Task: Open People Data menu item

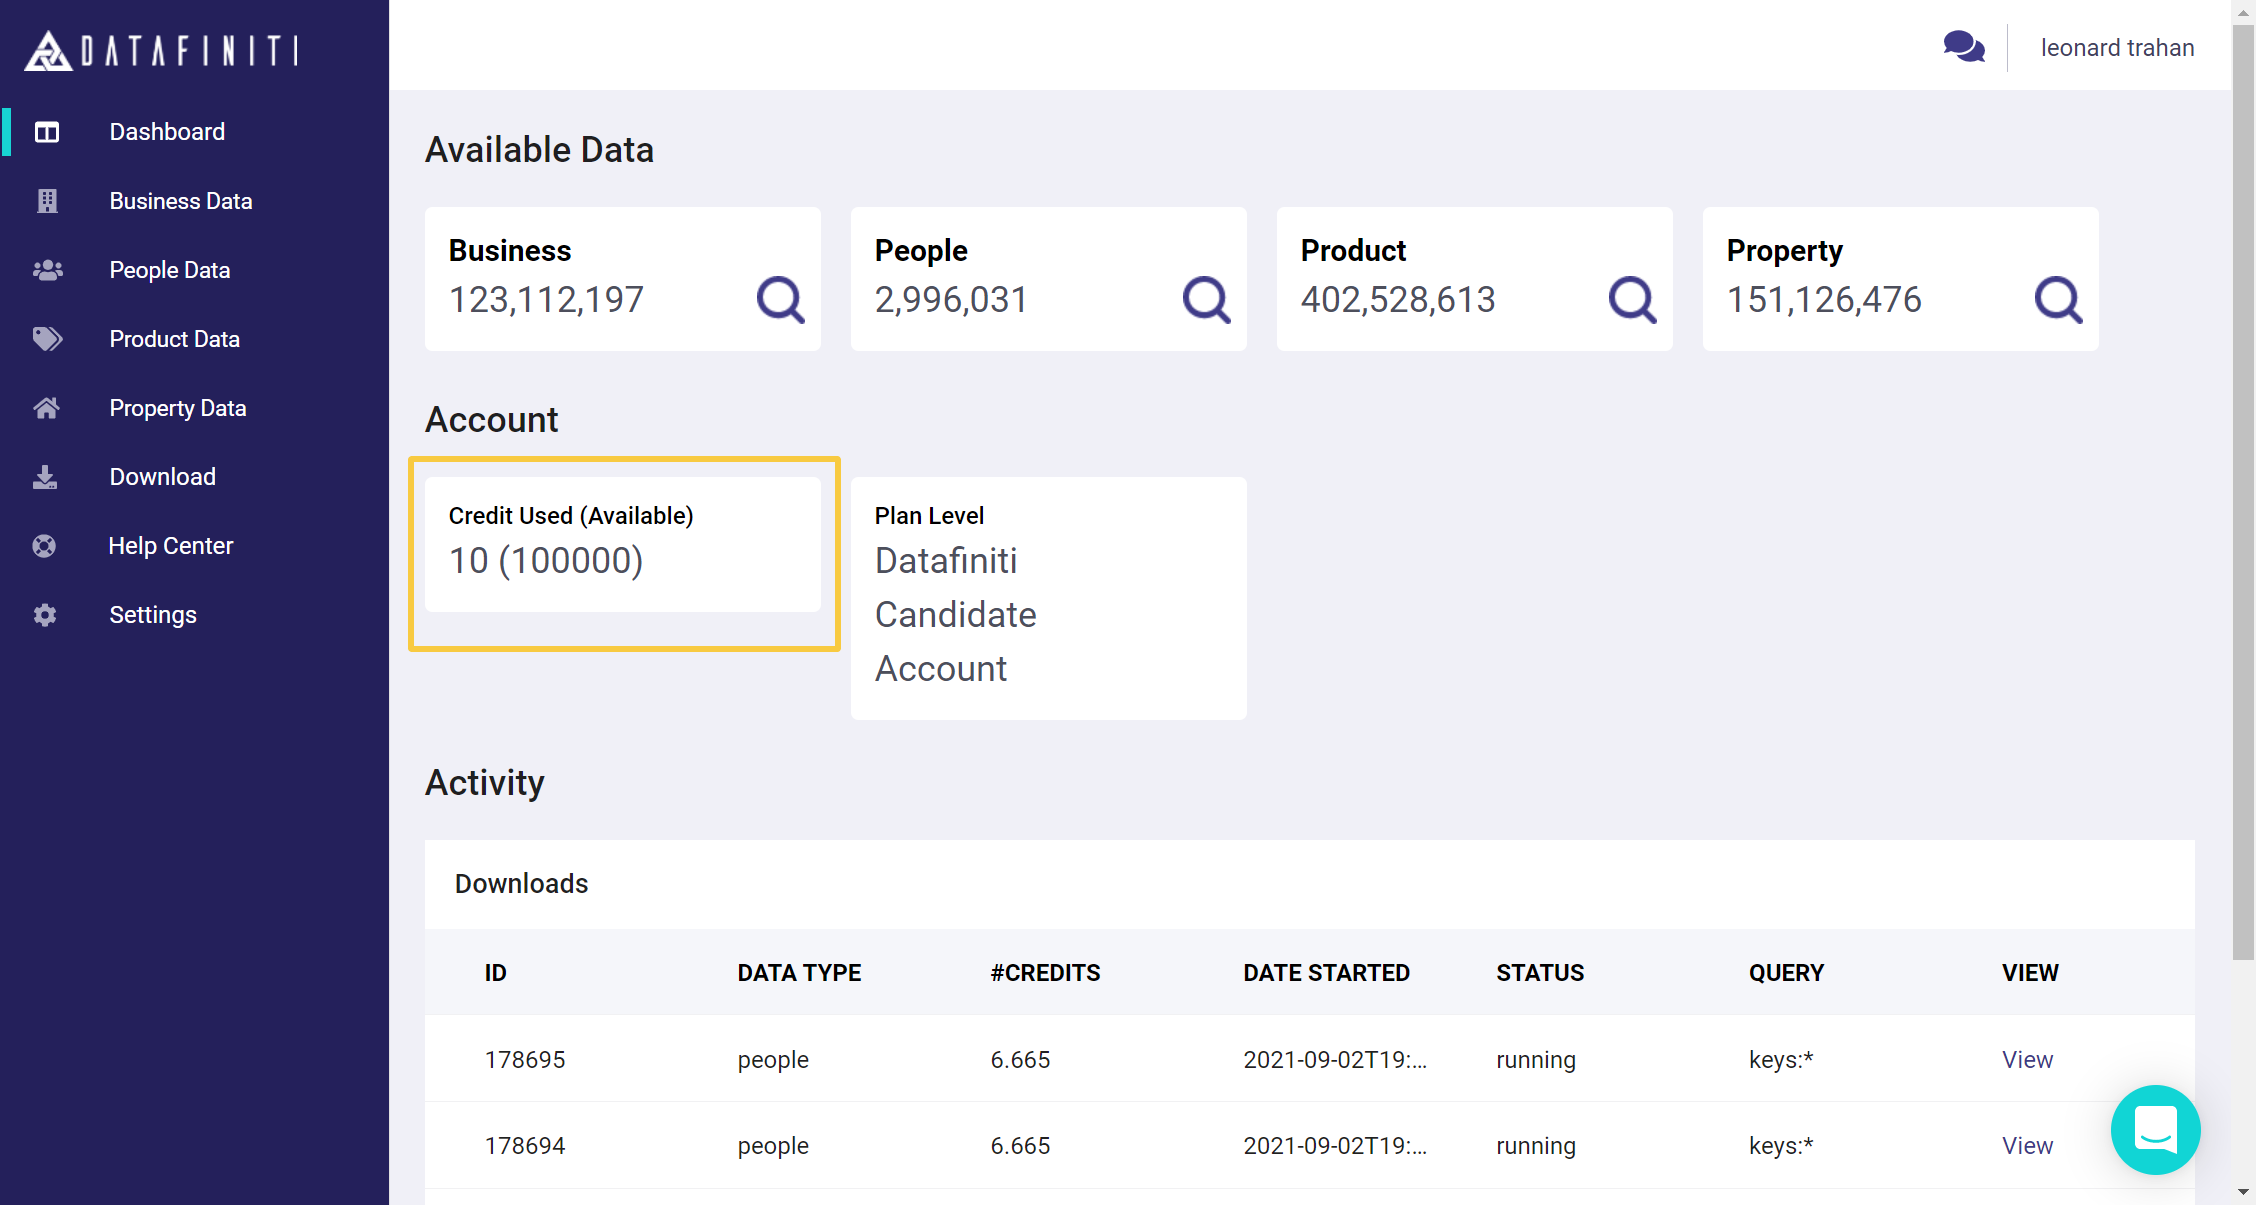Action: (x=169, y=270)
